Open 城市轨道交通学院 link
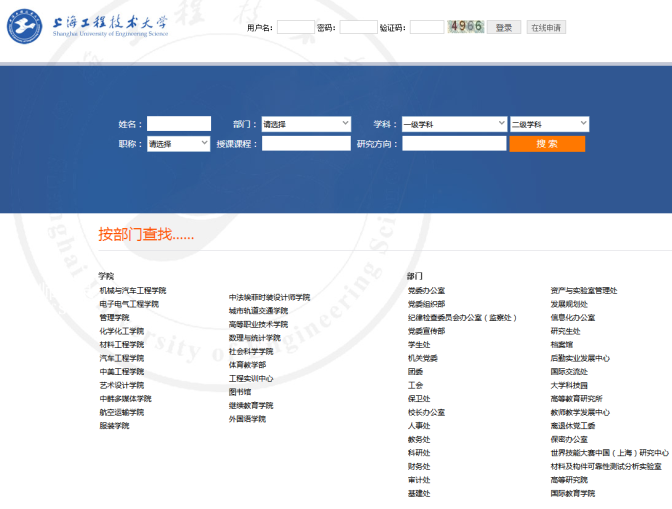This screenshot has width=672, height=509. click(258, 311)
